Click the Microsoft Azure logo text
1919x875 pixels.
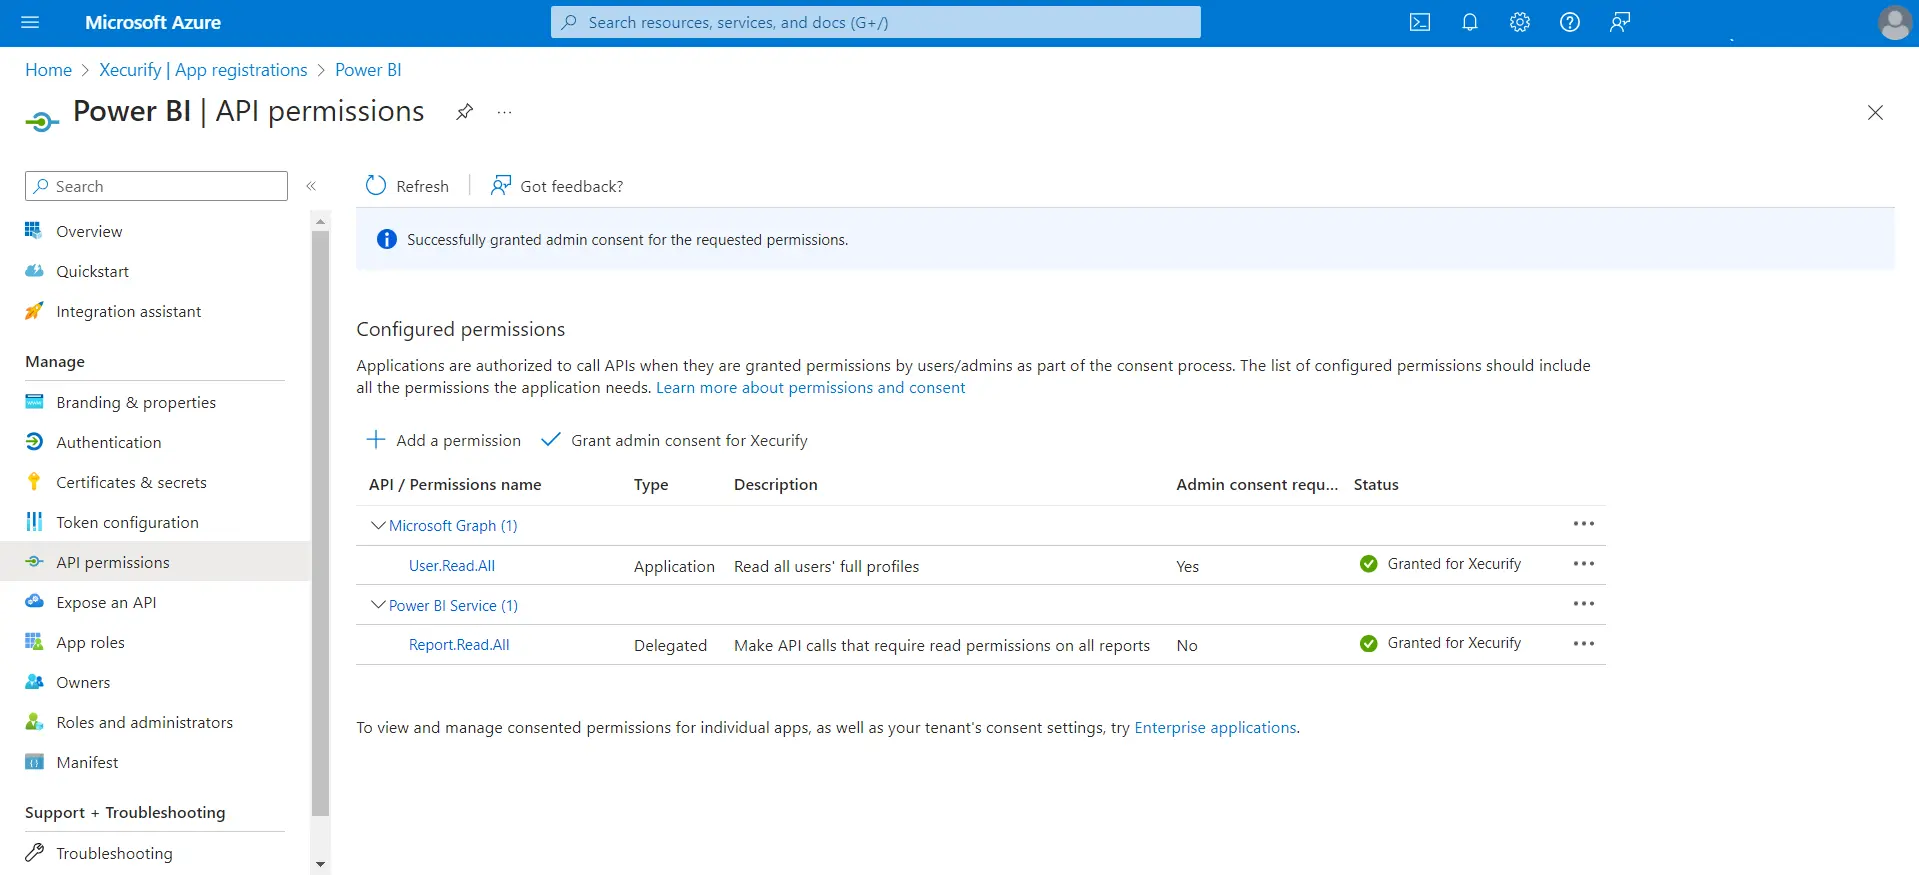click(153, 22)
